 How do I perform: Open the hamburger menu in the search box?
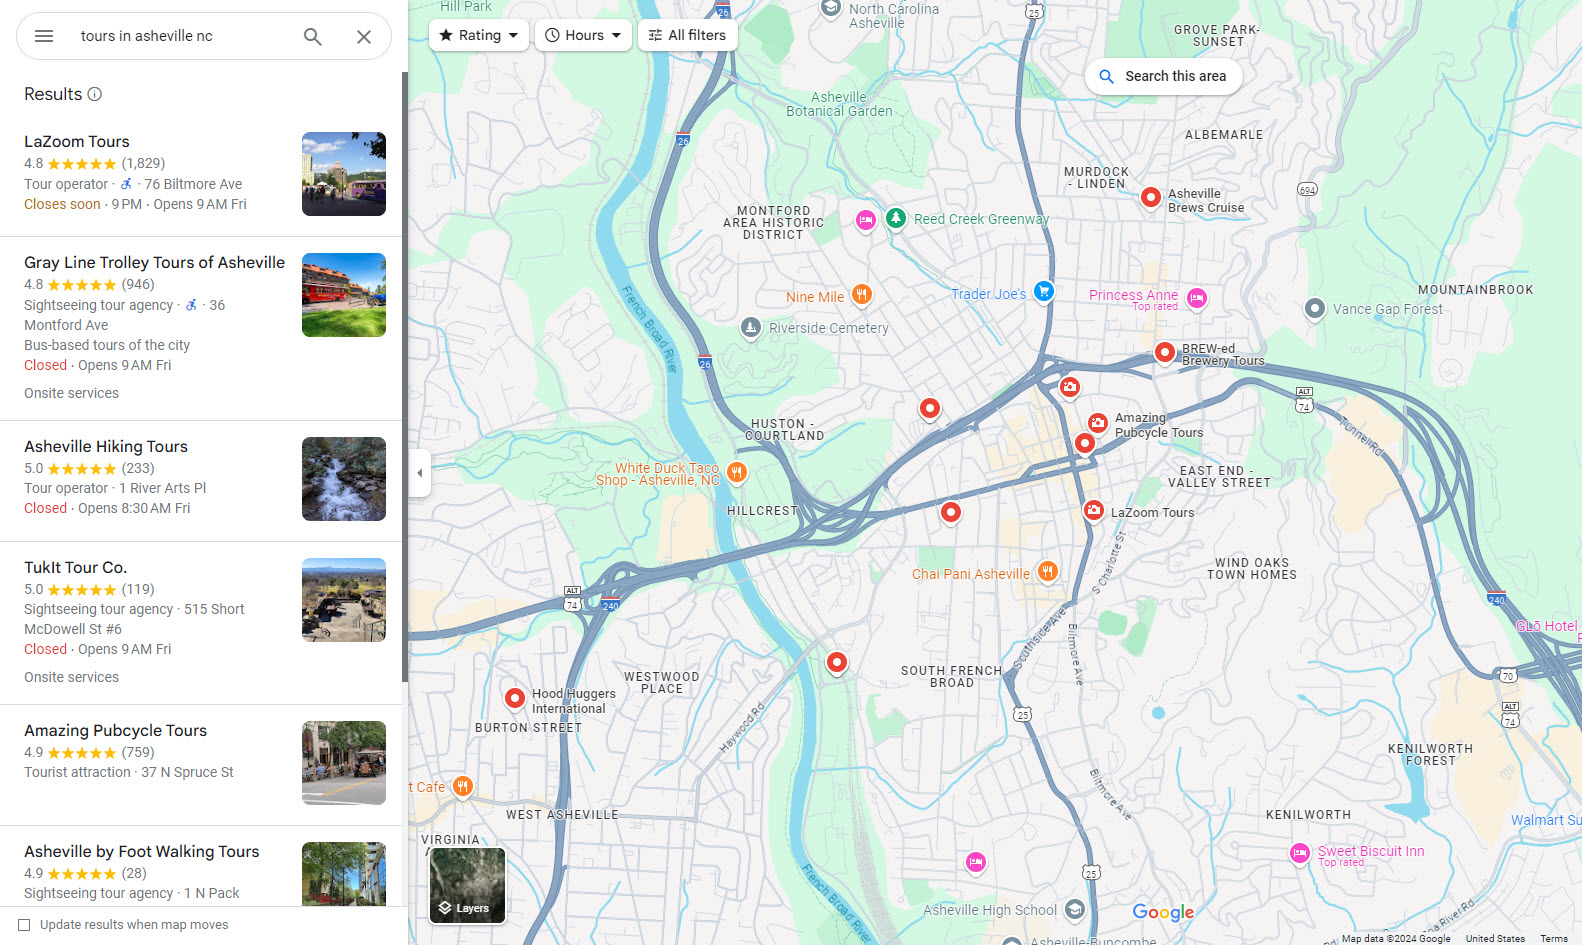click(x=44, y=36)
